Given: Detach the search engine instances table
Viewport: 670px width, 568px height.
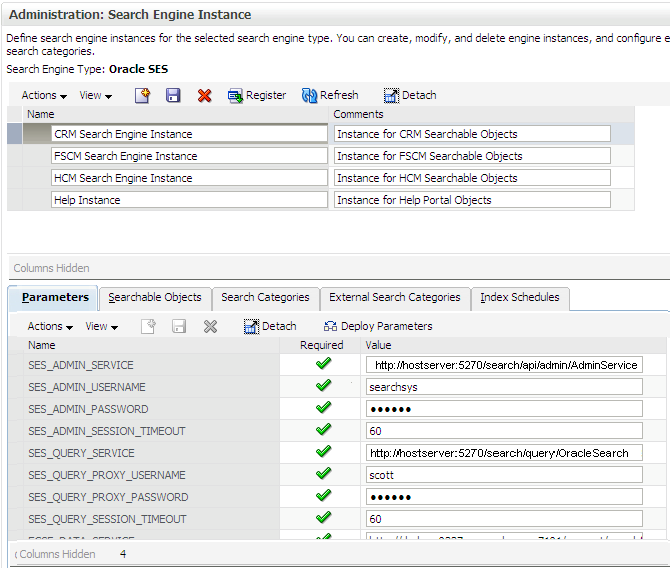Looking at the screenshot, I should click(410, 95).
